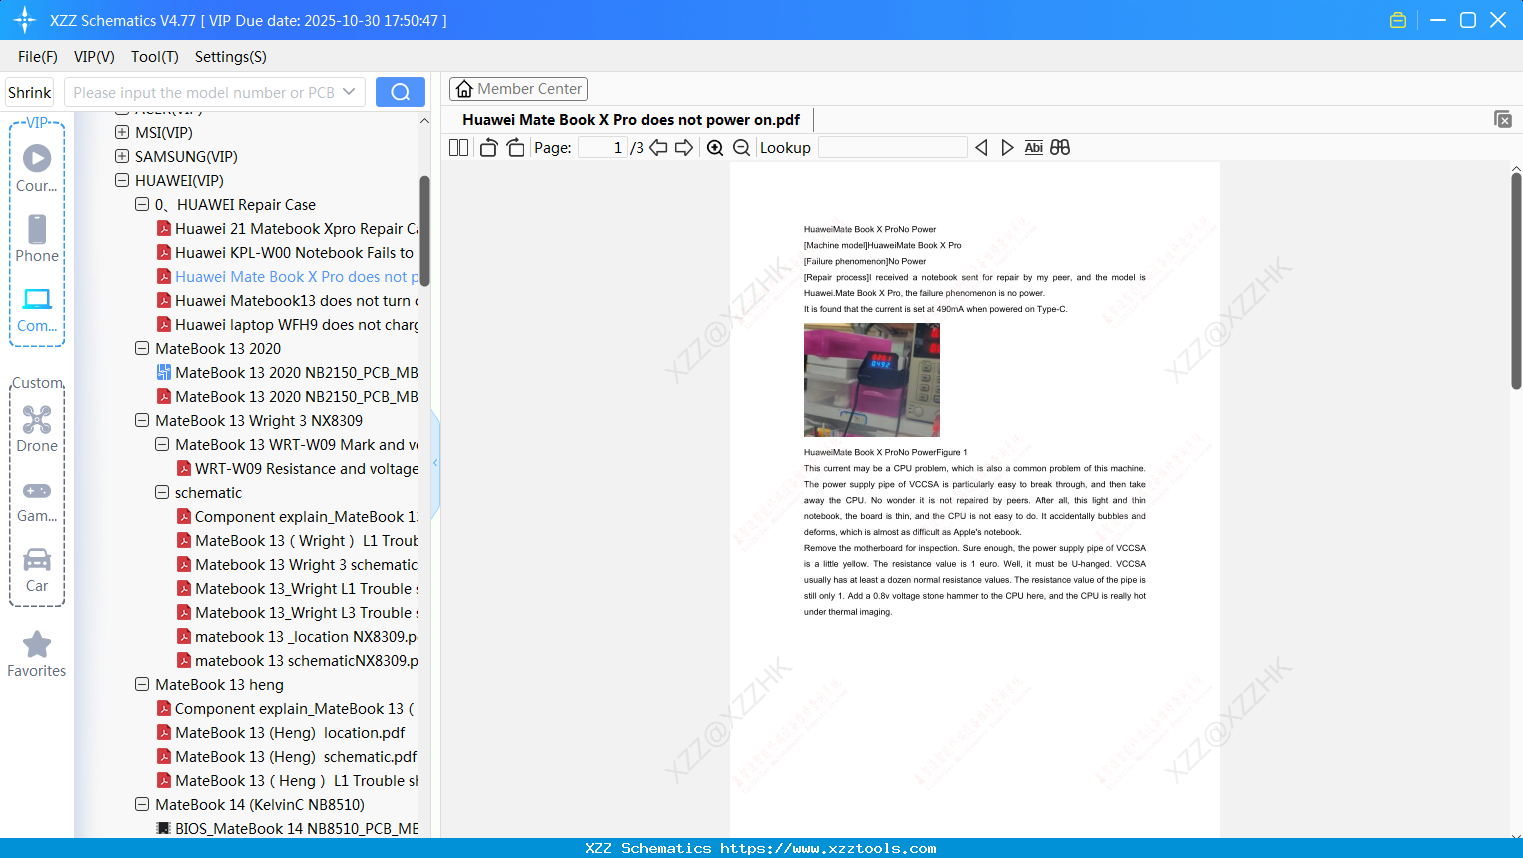Screen dimensions: 1523x858
Task: Open the Tool(T) menu
Action: point(155,57)
